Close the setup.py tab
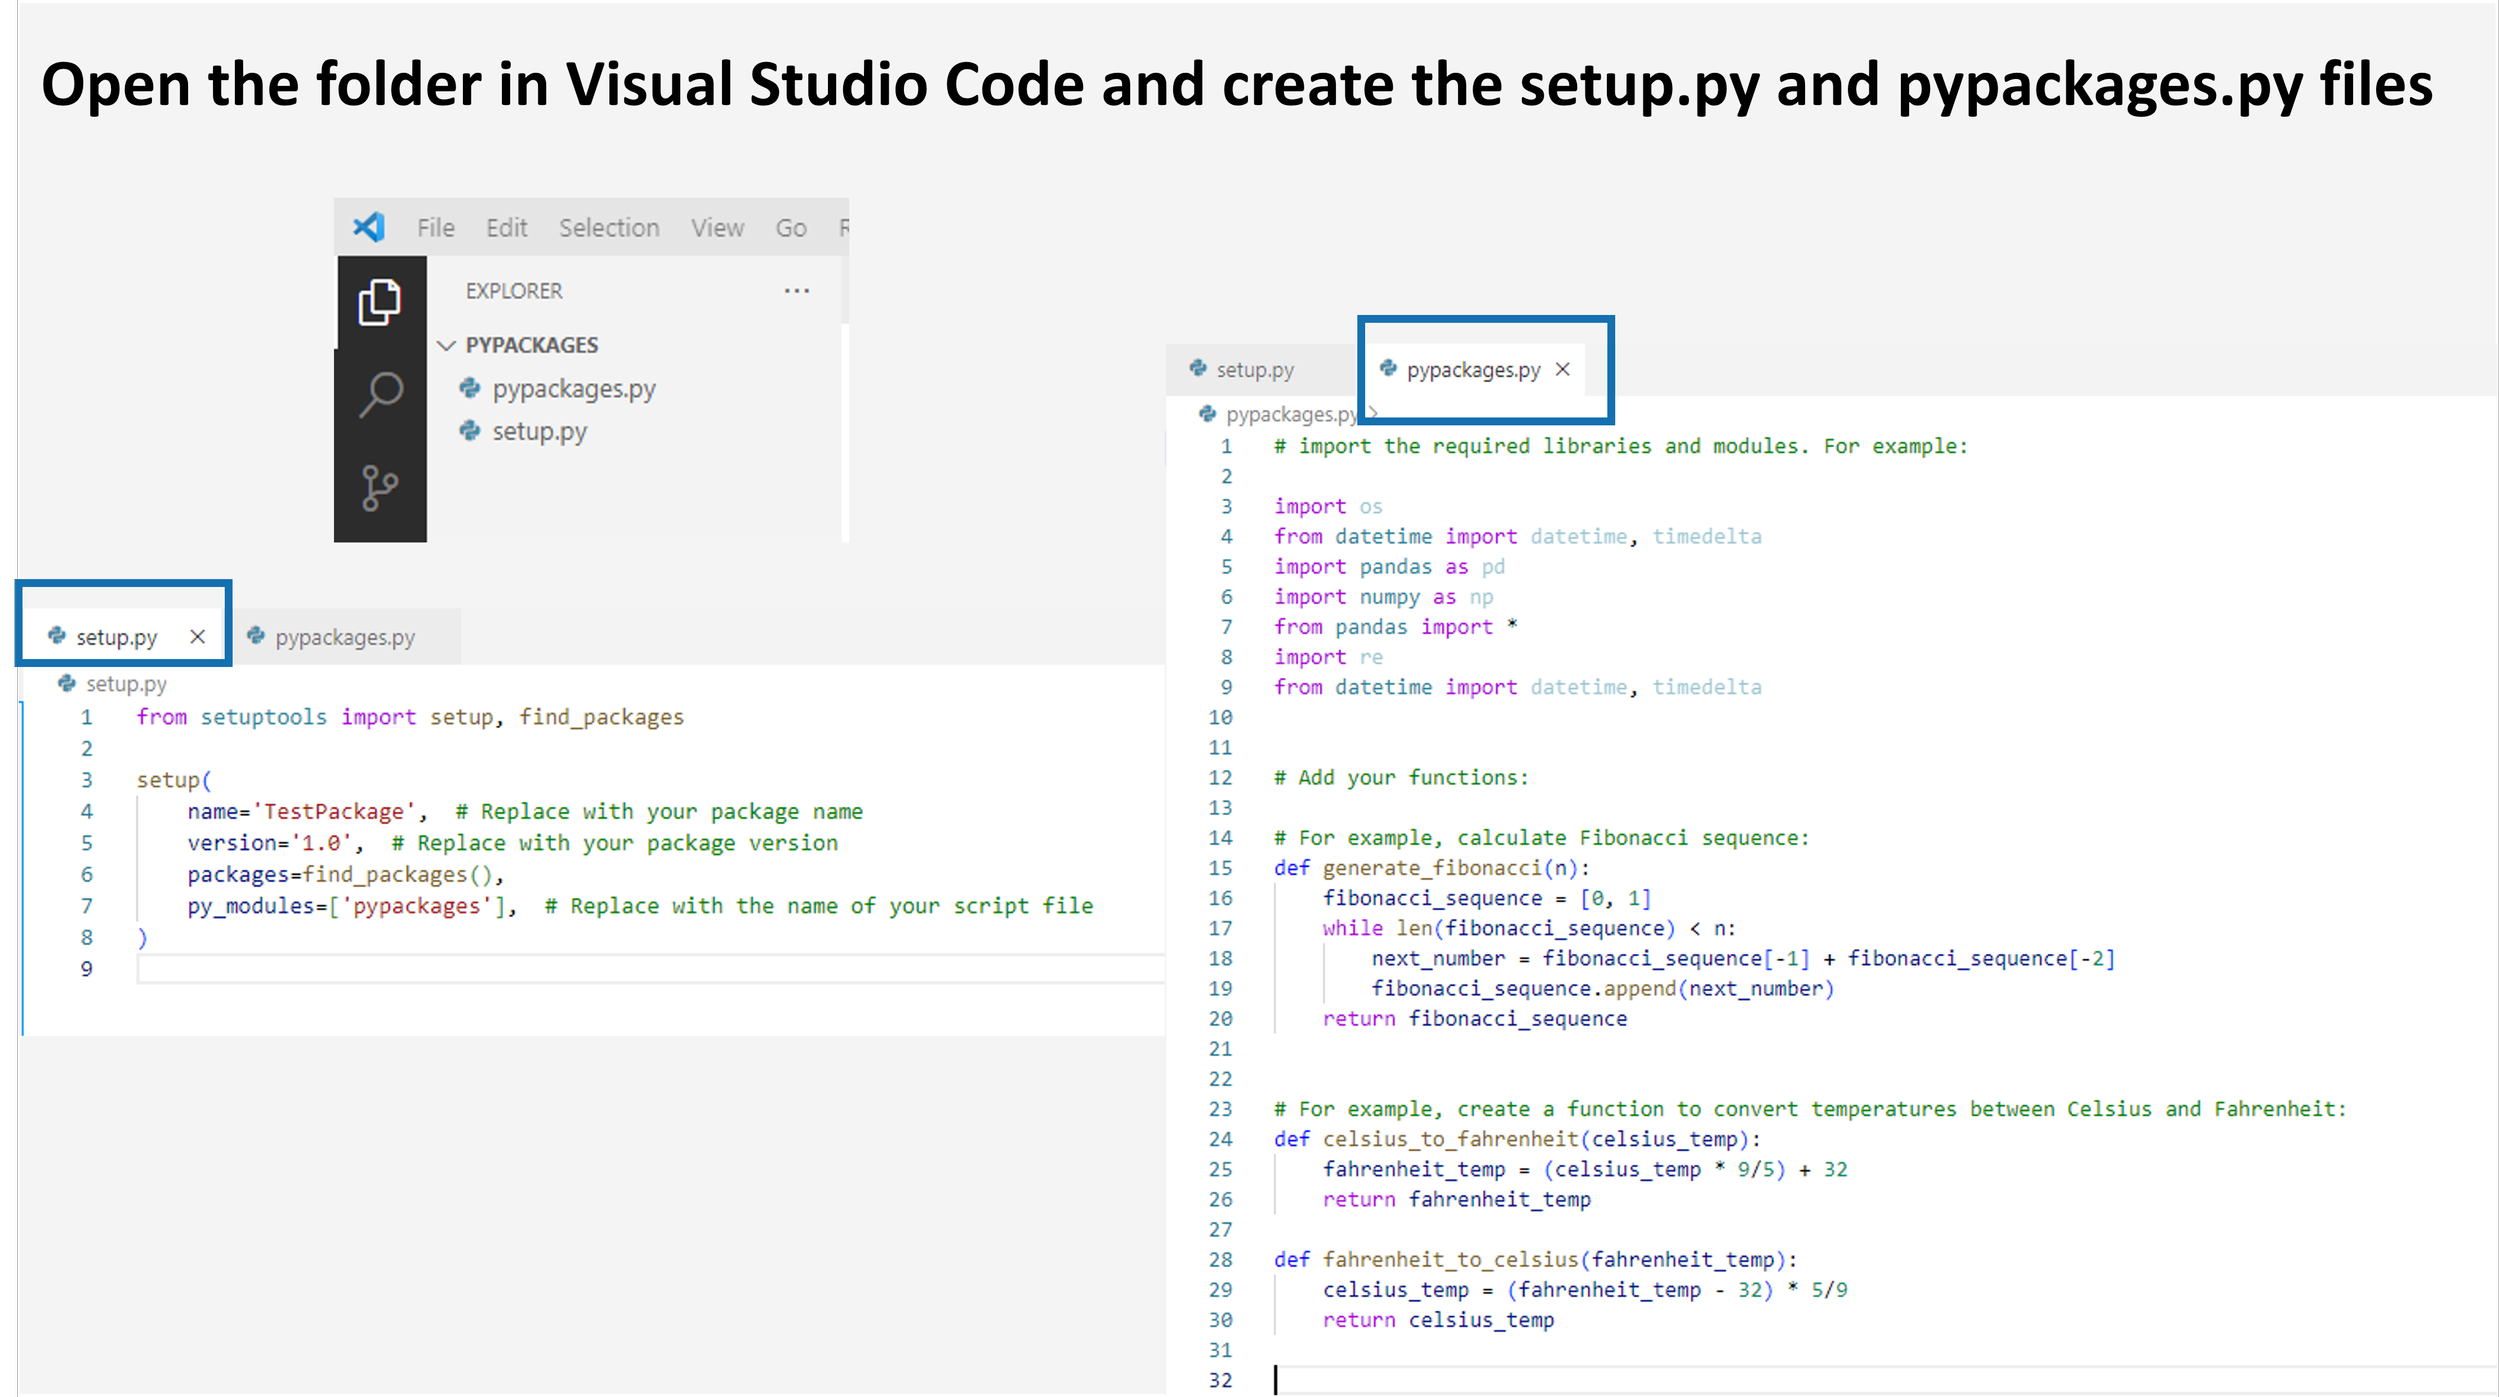 pyautogui.click(x=197, y=635)
